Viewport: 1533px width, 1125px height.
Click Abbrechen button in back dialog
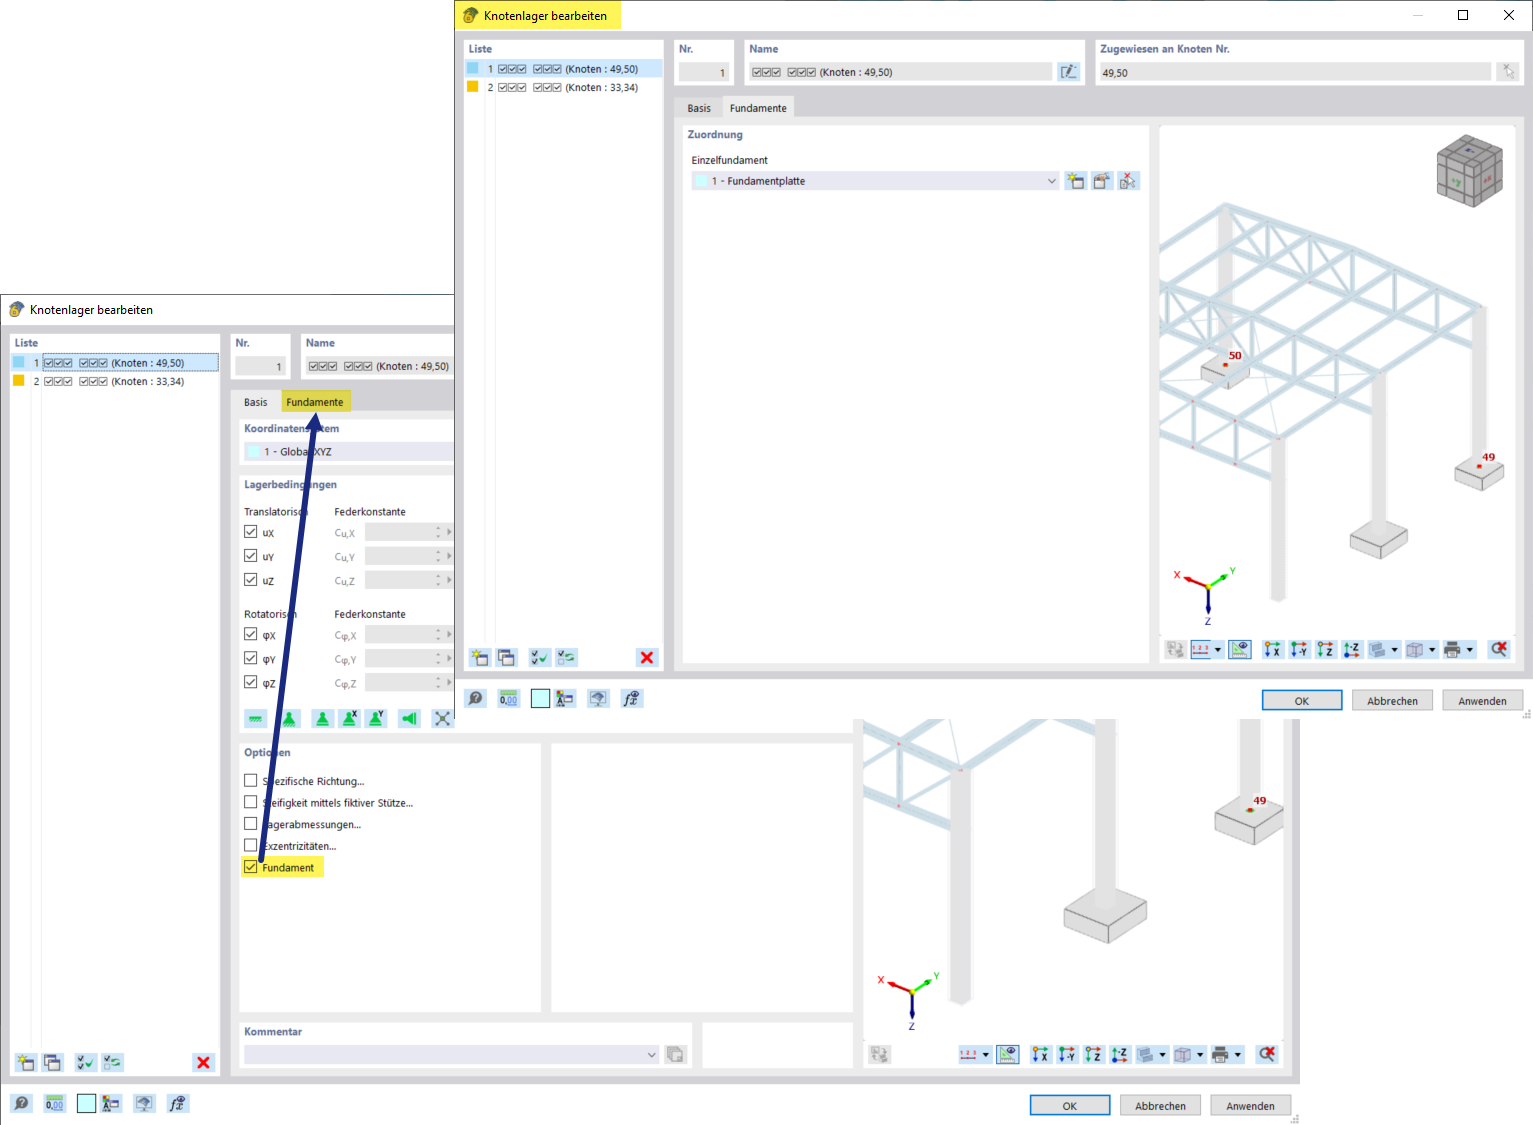tap(1160, 1106)
